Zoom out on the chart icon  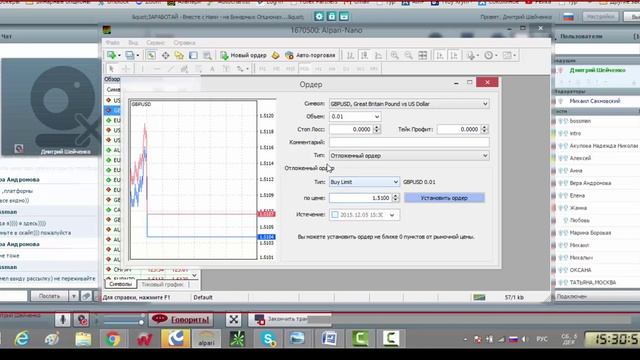[408, 55]
